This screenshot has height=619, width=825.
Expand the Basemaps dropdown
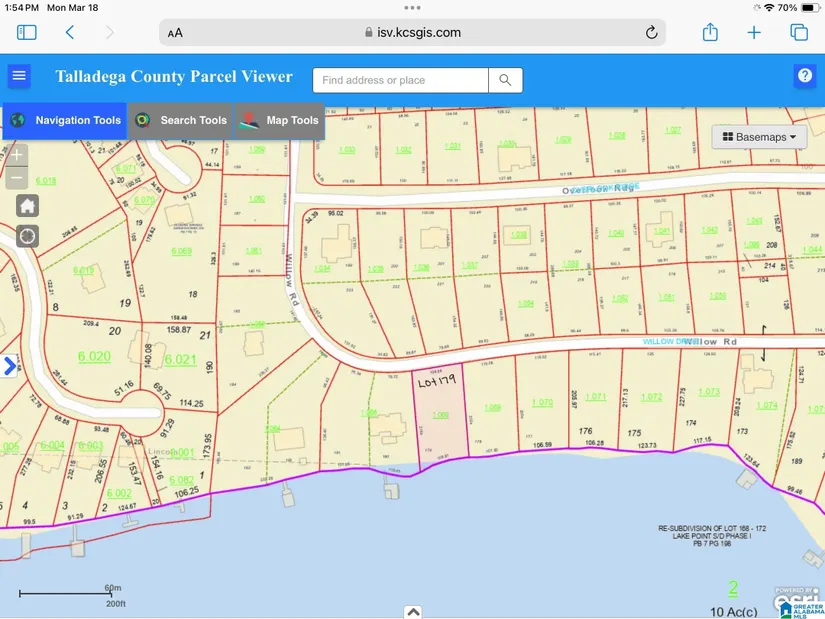pyautogui.click(x=759, y=137)
